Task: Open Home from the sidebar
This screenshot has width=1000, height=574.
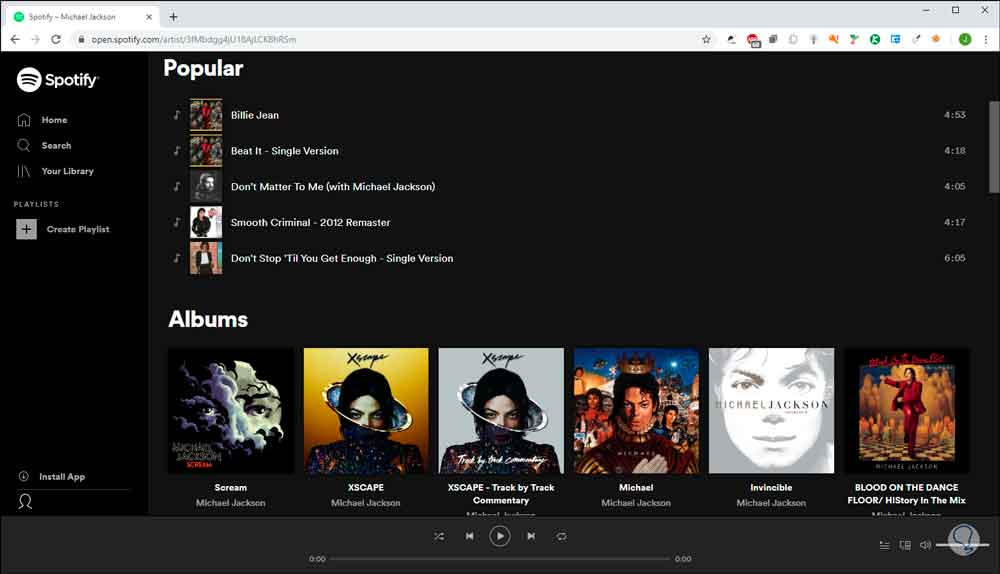Action: (x=42, y=120)
